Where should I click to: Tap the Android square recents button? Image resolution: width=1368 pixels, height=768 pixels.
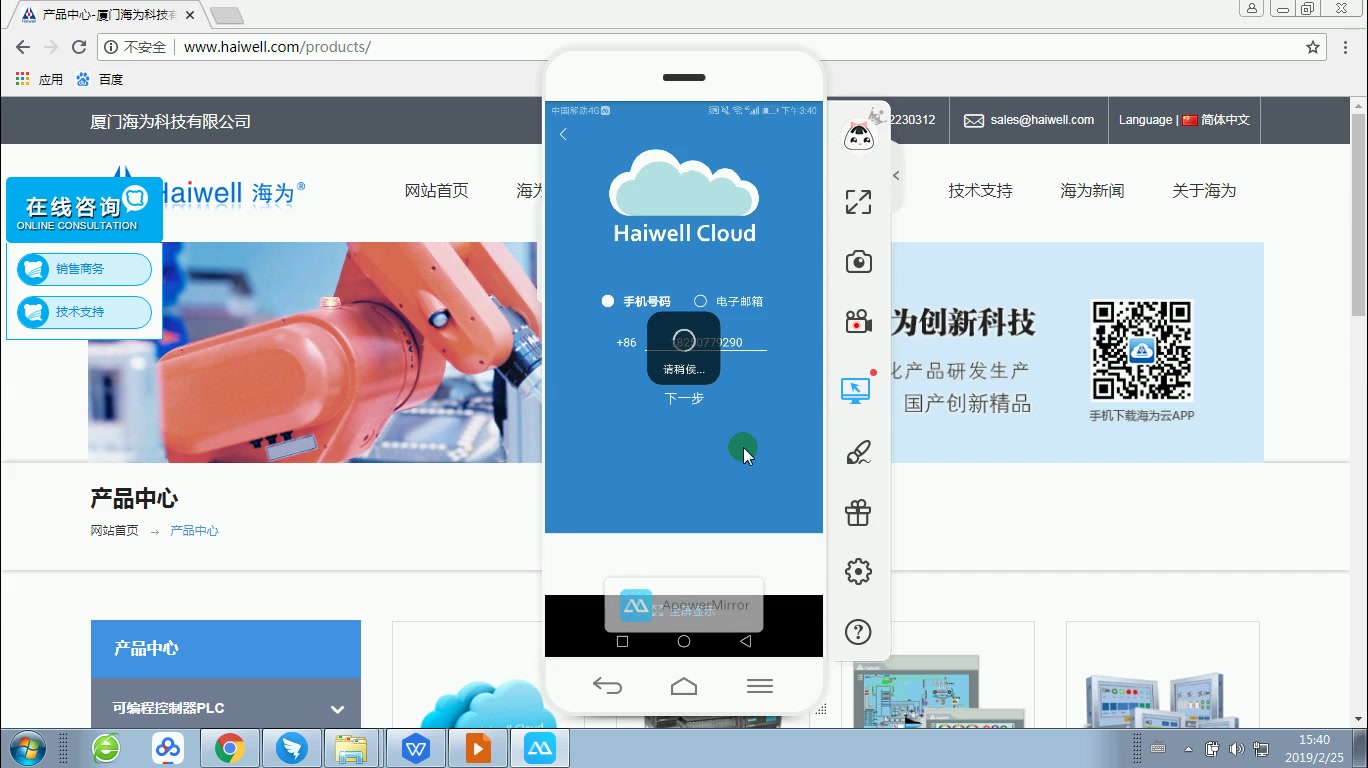point(622,641)
